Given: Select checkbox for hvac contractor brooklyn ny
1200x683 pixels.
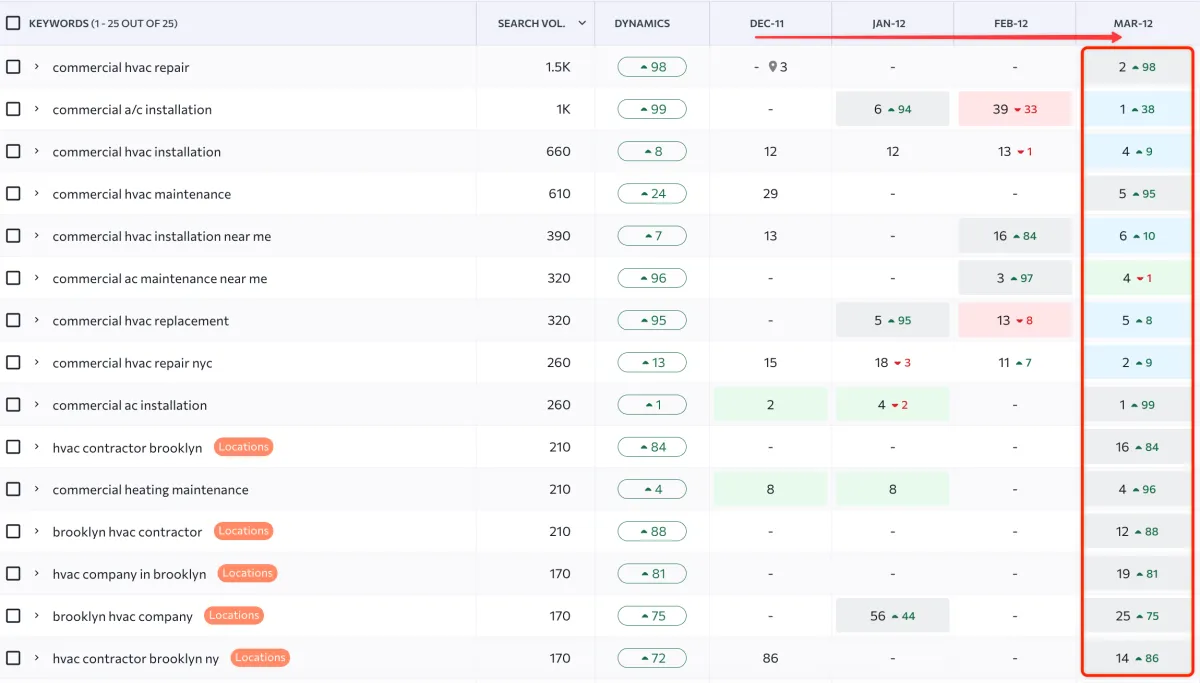Looking at the screenshot, I should click(x=13, y=658).
